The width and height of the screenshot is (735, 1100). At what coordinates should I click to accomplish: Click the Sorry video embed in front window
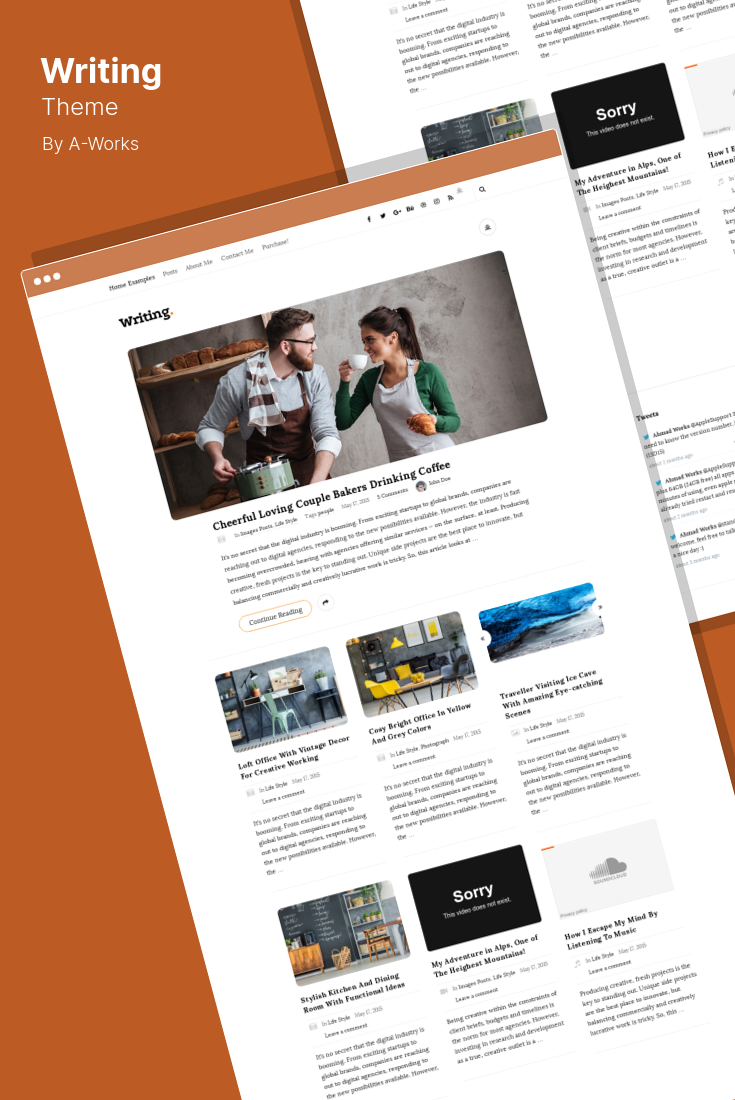(475, 899)
